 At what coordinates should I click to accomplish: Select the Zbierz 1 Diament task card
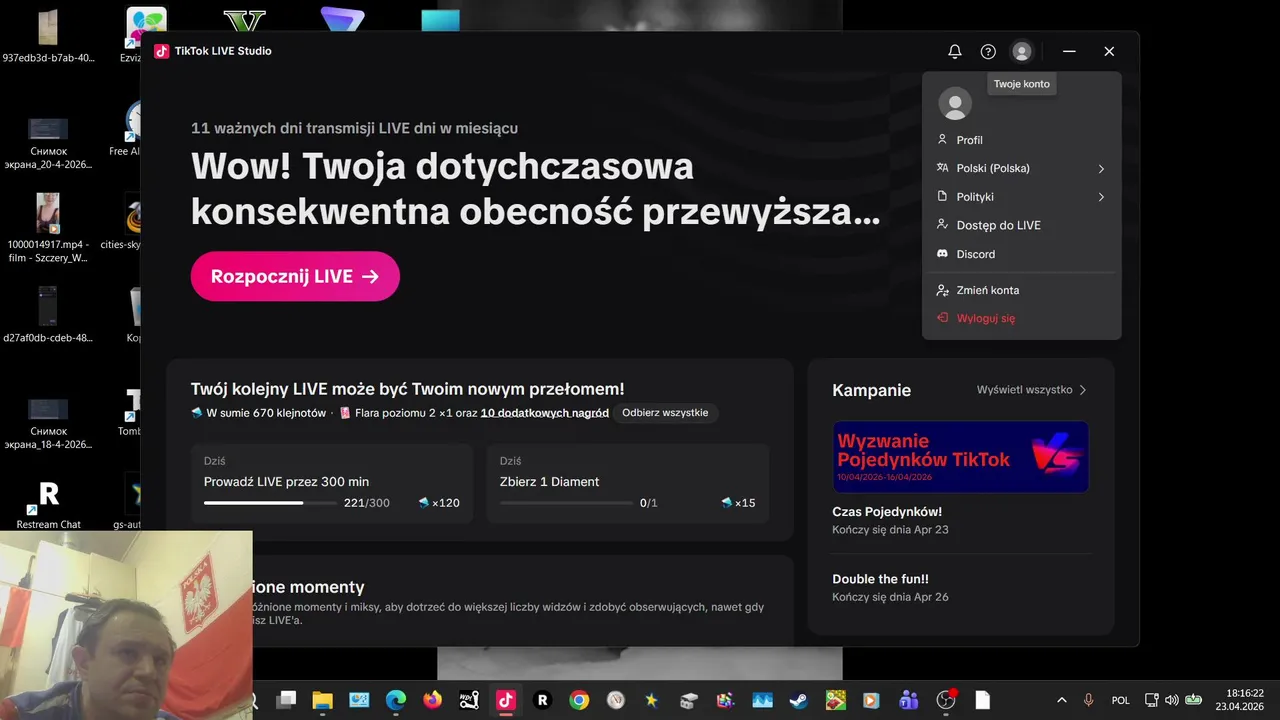click(x=628, y=483)
